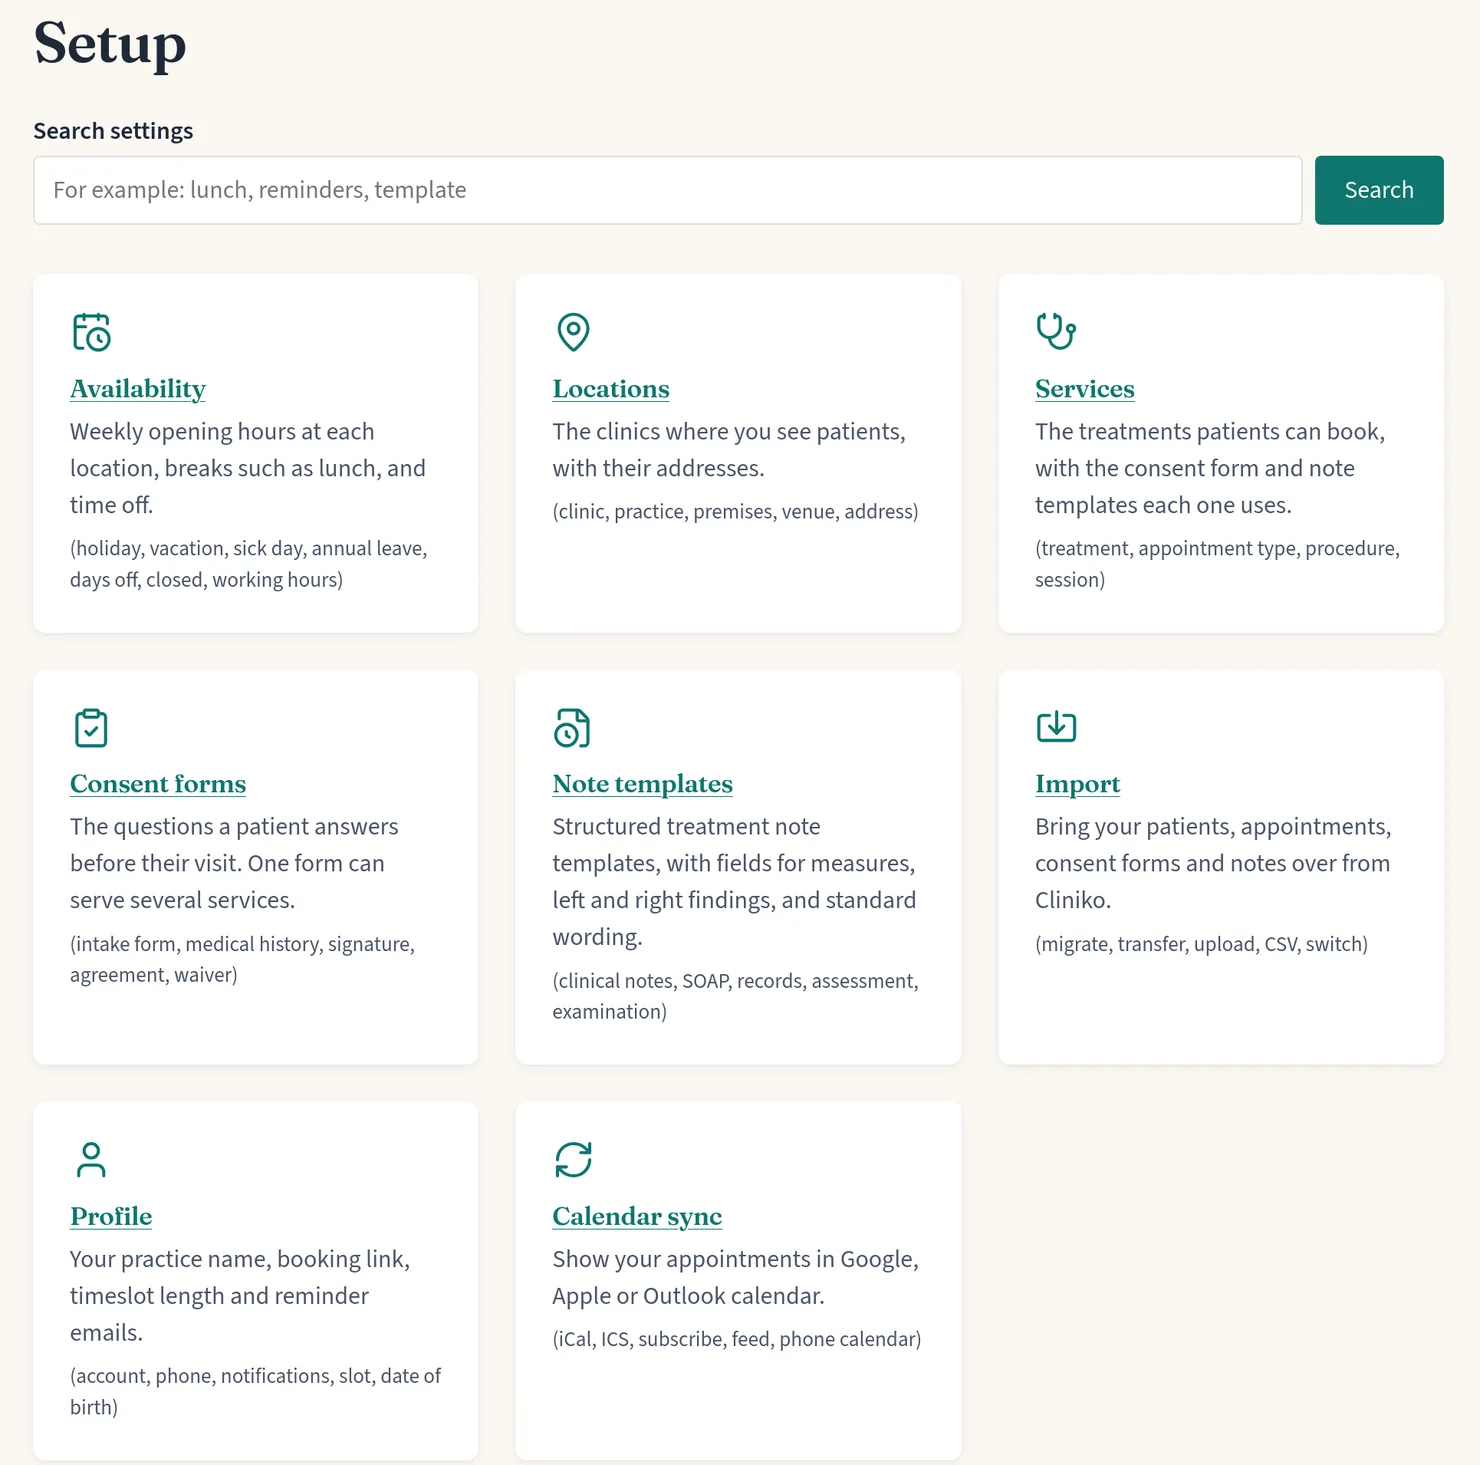Focus the Search settings input field
The width and height of the screenshot is (1480, 1465).
(x=668, y=190)
